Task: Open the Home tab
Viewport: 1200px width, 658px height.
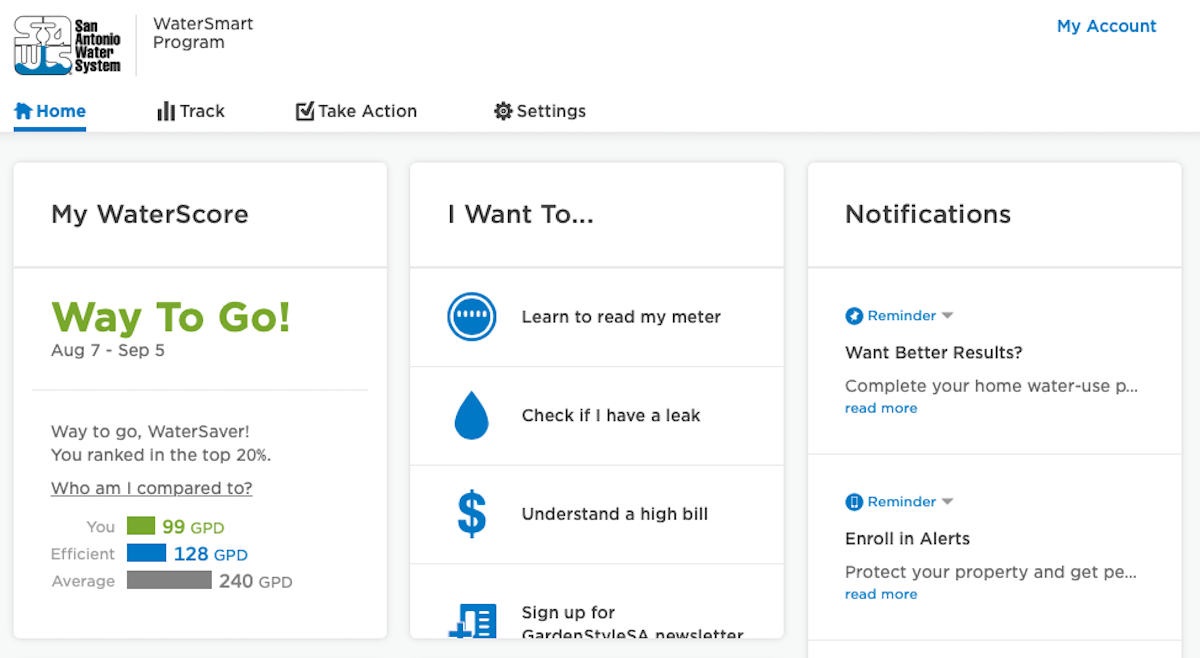Action: [x=50, y=111]
